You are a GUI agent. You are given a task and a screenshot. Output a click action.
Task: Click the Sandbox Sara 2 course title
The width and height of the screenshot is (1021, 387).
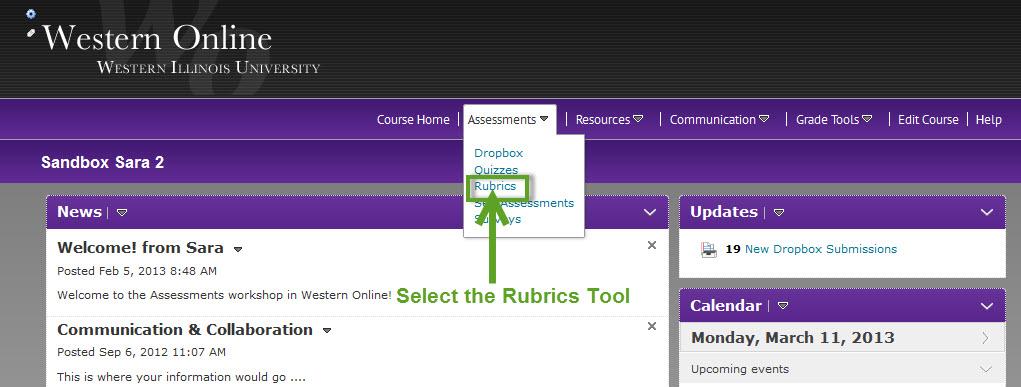[x=102, y=162]
